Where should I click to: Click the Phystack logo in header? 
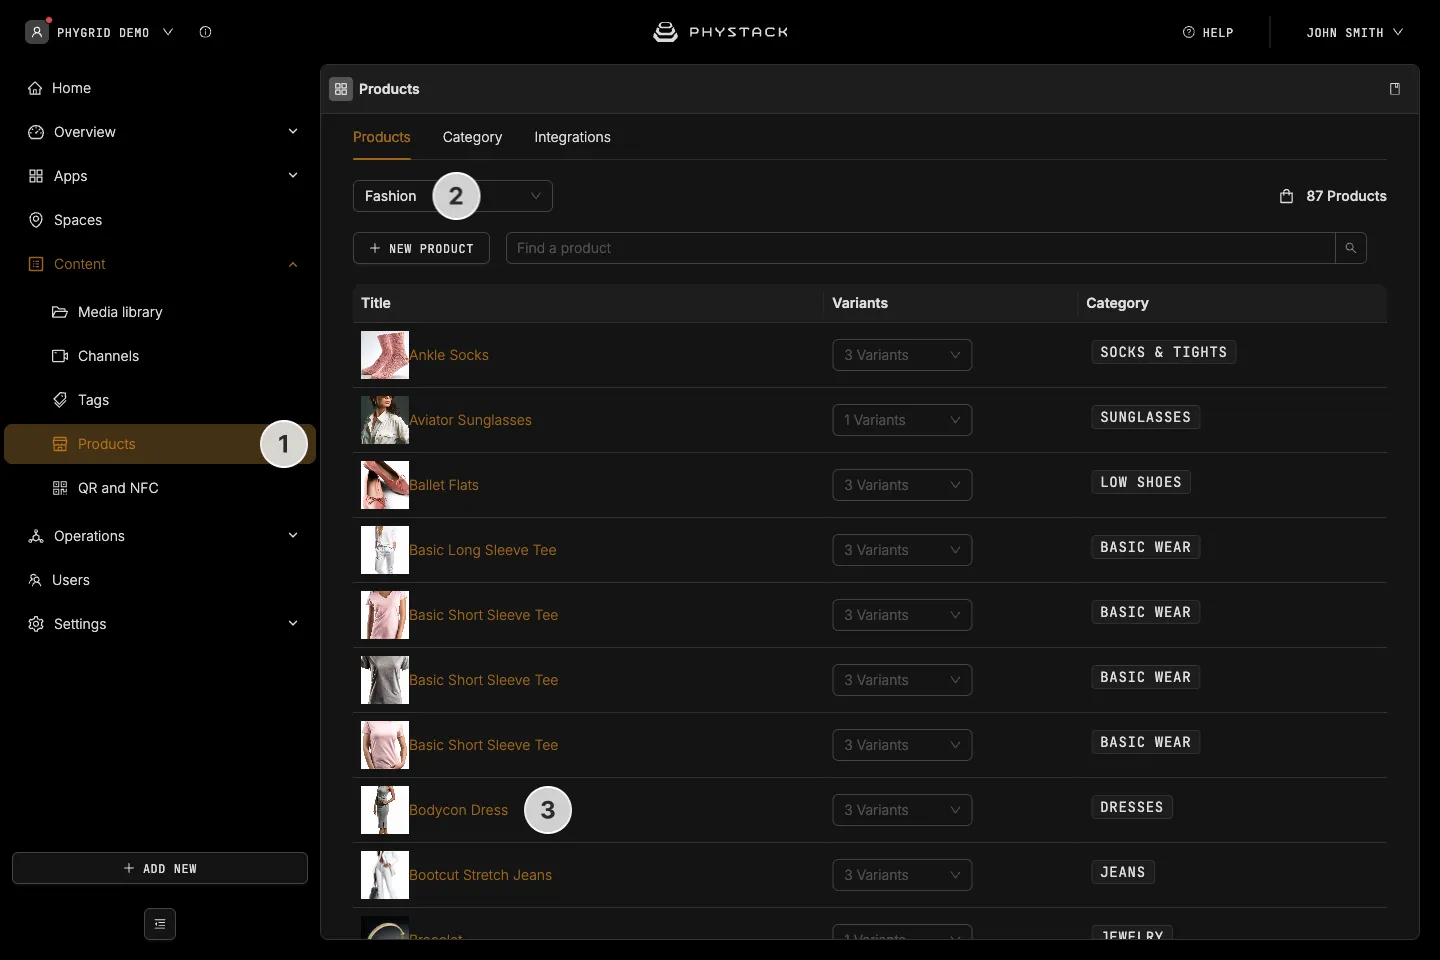pyautogui.click(x=720, y=32)
